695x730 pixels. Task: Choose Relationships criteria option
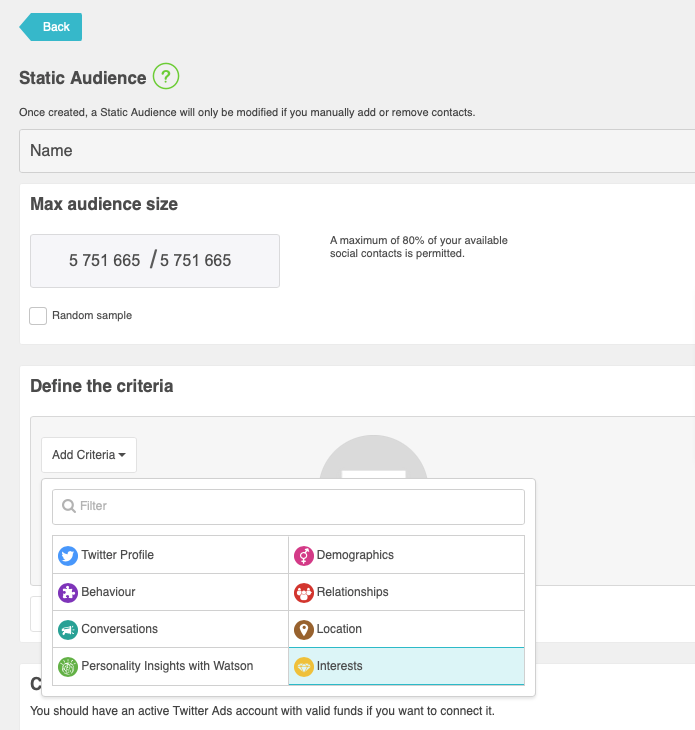(406, 592)
